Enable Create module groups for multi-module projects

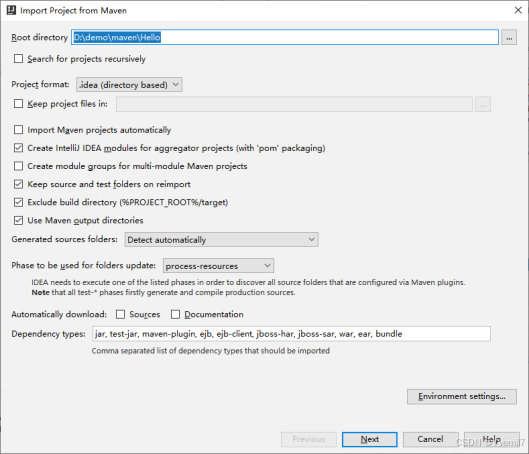19,166
